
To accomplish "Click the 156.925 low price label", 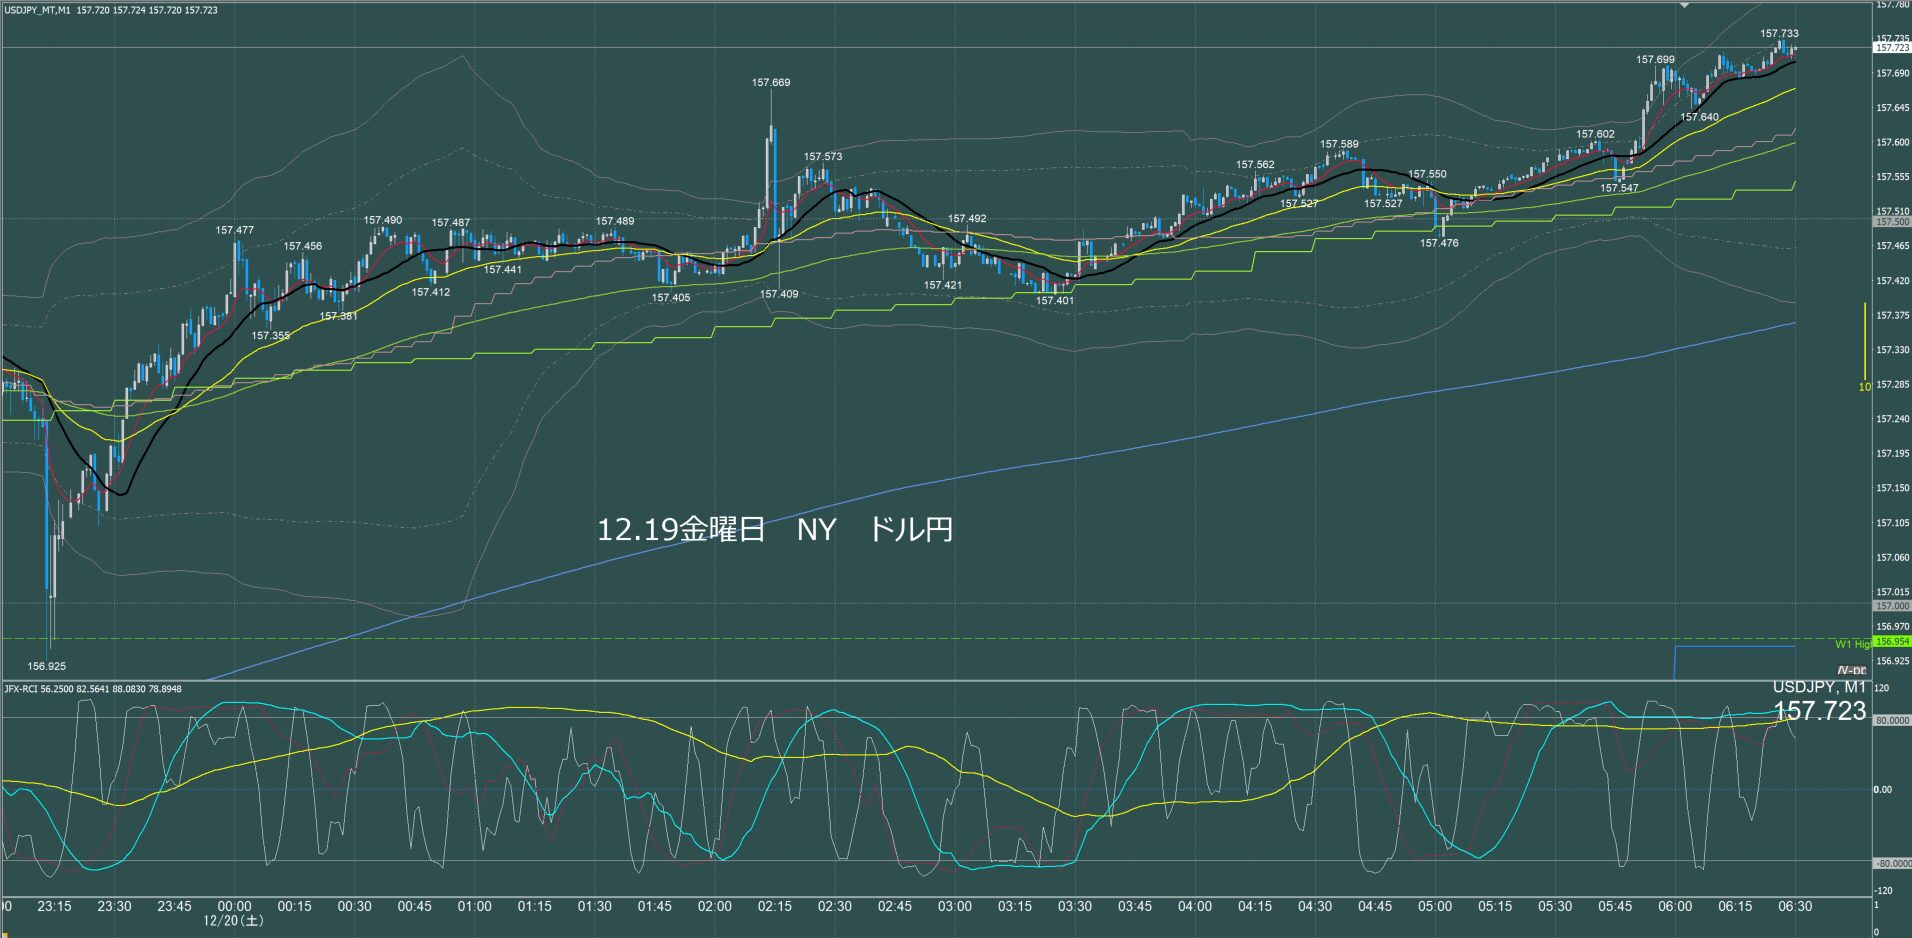I will click(x=47, y=666).
